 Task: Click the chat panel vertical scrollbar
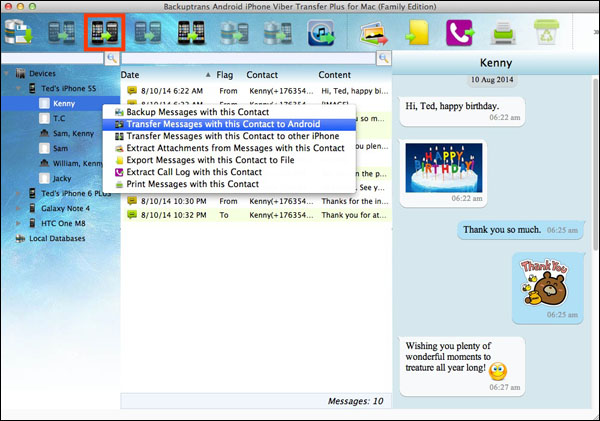coord(595,165)
